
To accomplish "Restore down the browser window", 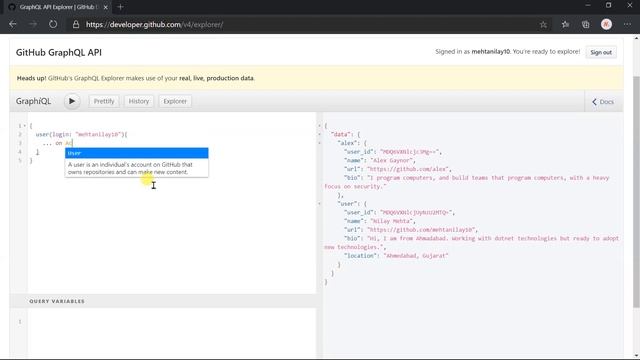I will point(609,6).
